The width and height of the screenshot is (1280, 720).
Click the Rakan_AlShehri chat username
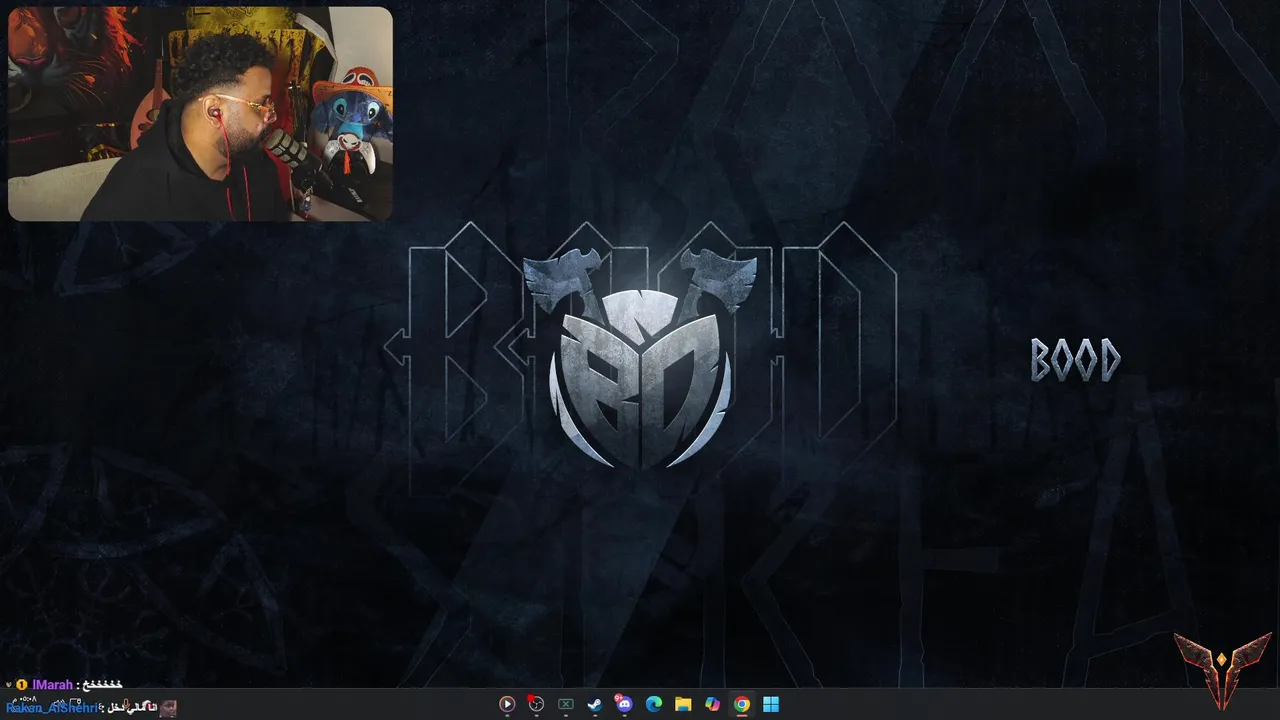coord(51,708)
